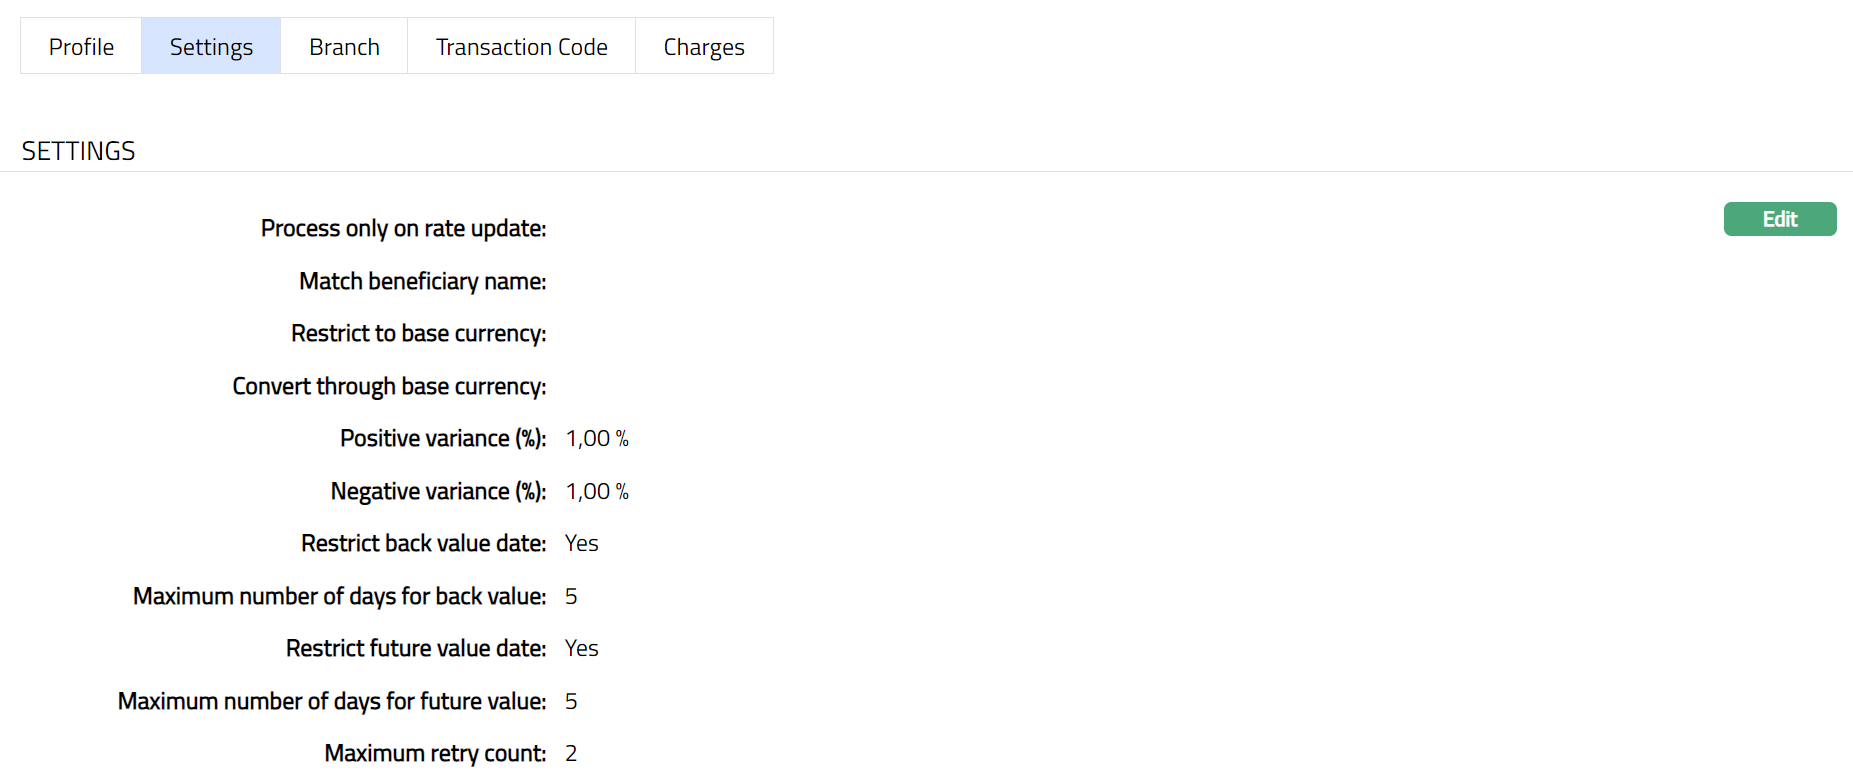Select the Settings tab

(211, 47)
